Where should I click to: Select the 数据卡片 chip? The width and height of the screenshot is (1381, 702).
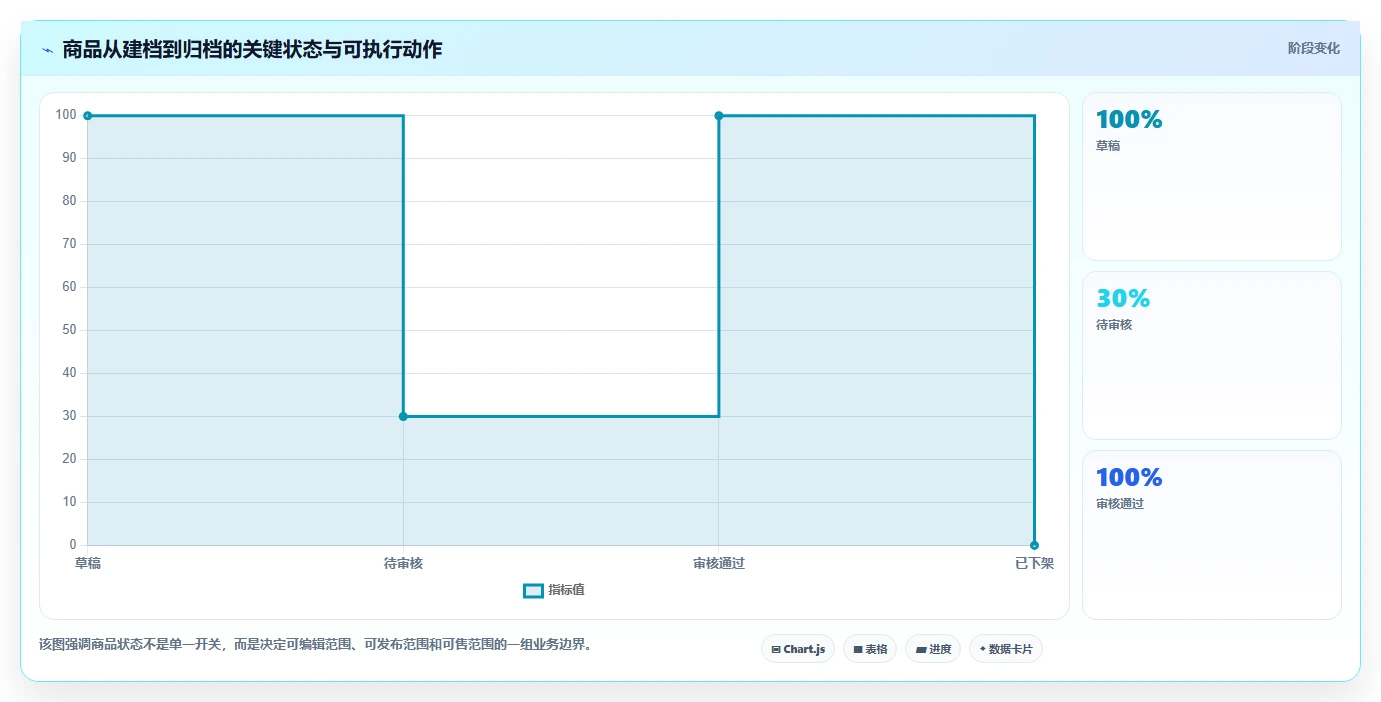[x=1006, y=649]
